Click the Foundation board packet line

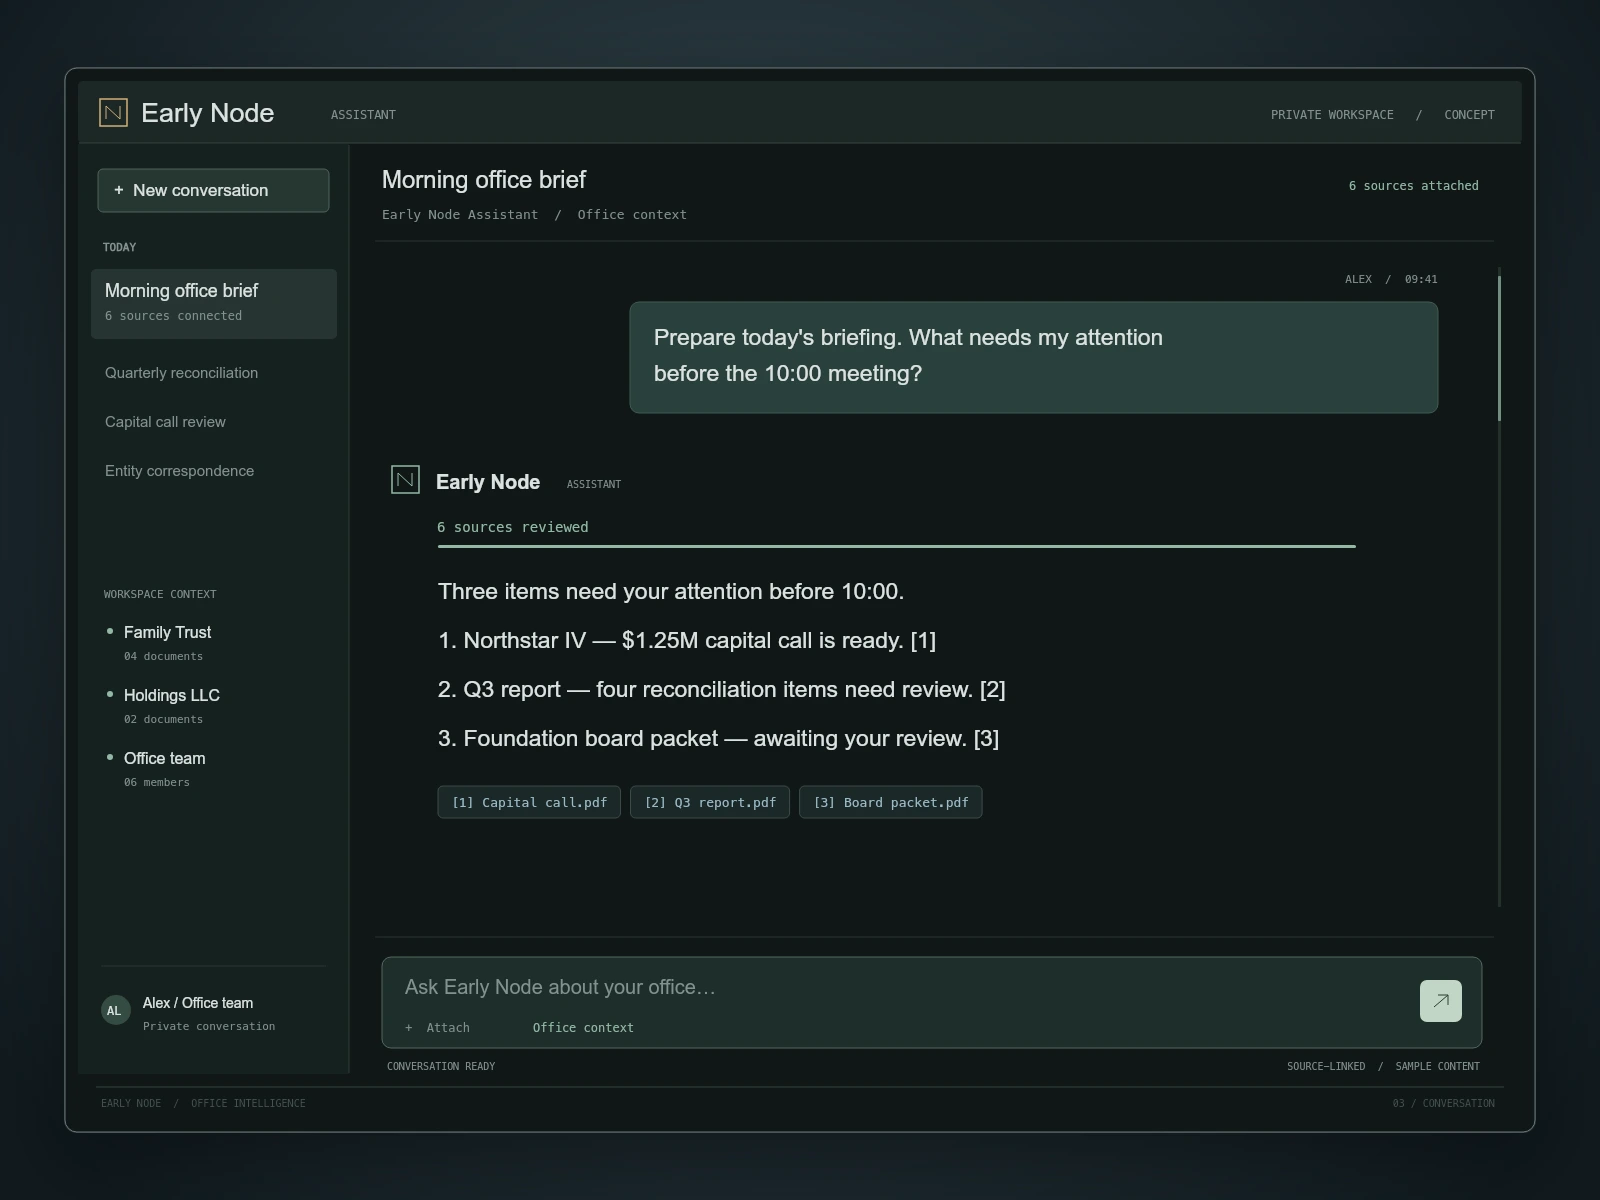point(718,738)
